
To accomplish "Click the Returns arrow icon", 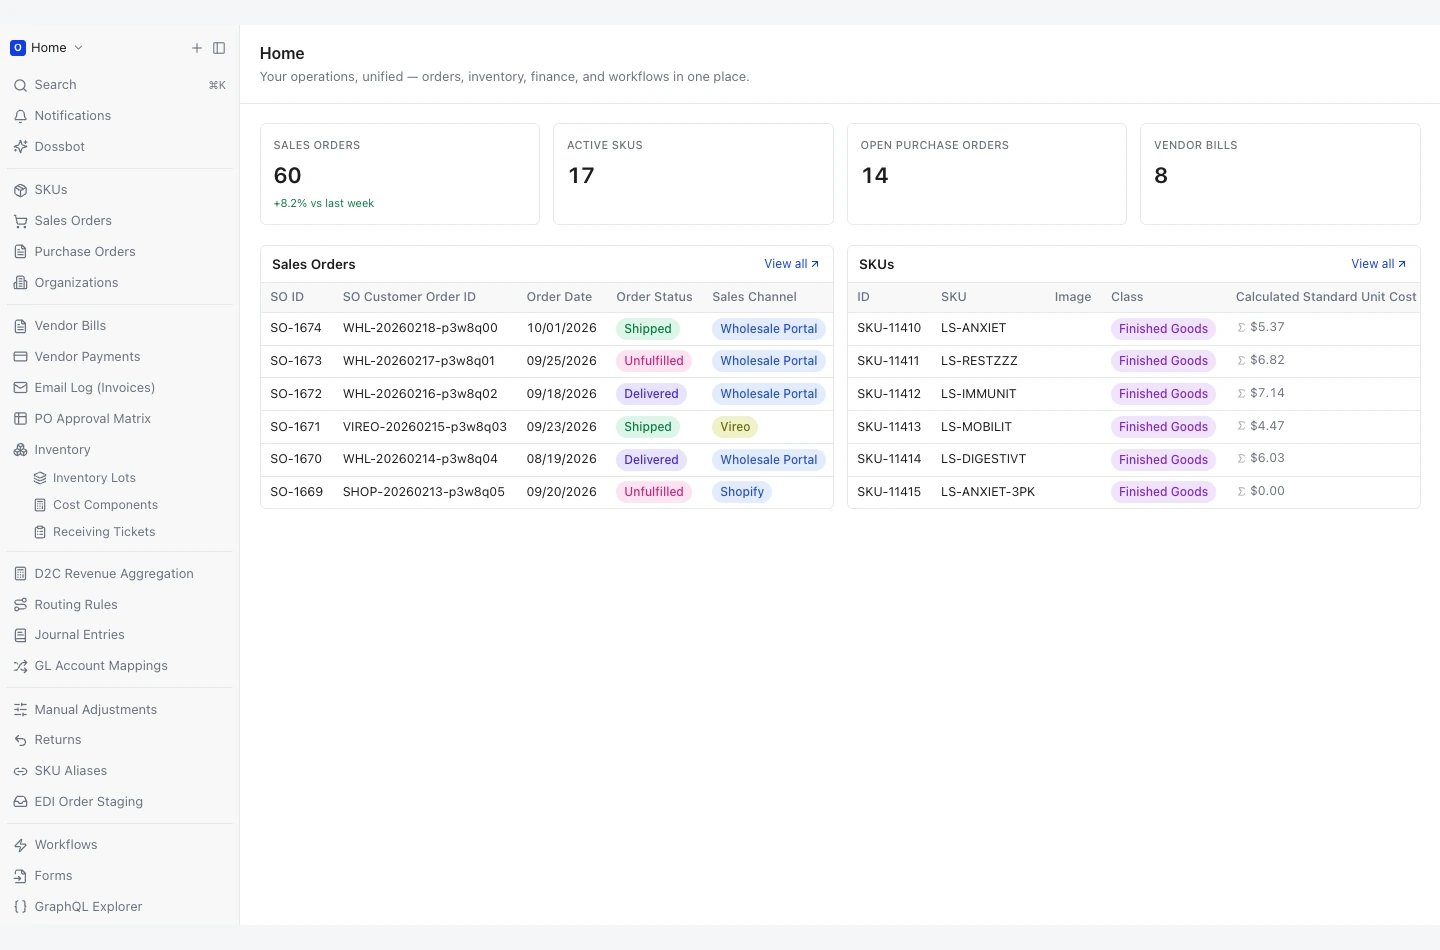I will (20, 740).
